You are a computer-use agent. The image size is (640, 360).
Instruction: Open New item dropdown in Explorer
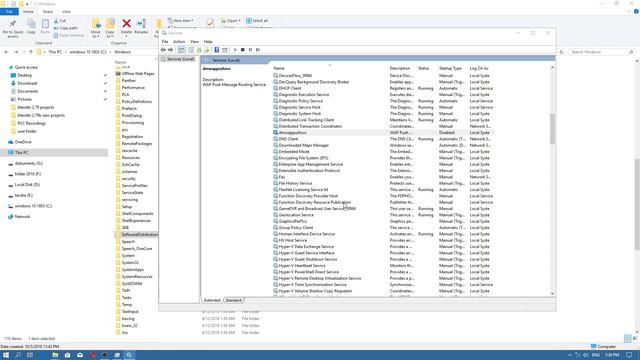pyautogui.click(x=181, y=20)
